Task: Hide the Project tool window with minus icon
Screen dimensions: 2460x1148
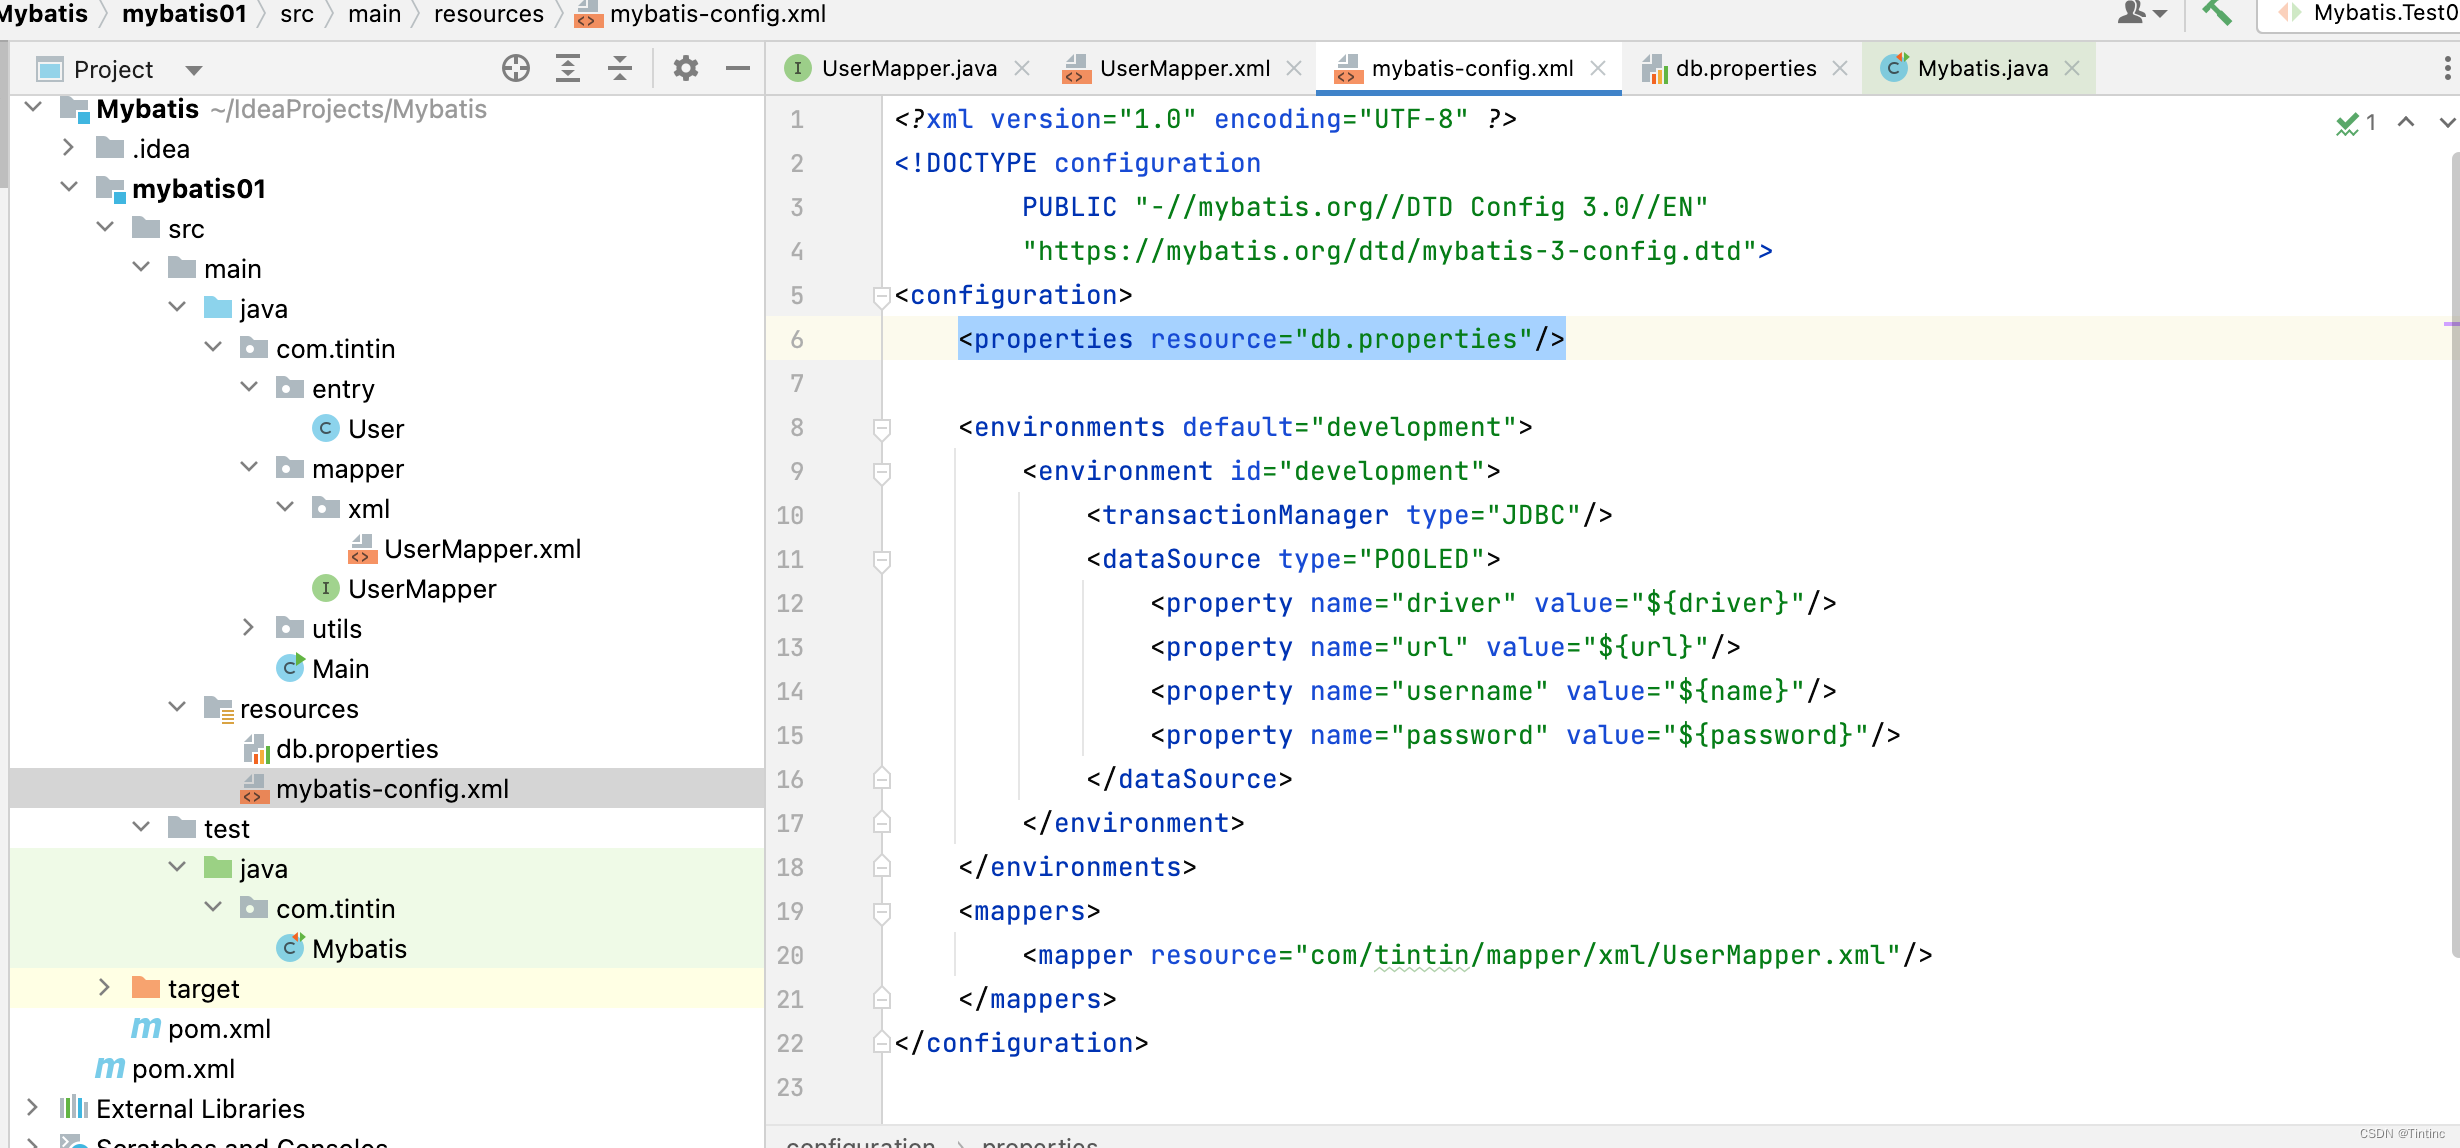Action: click(x=738, y=69)
